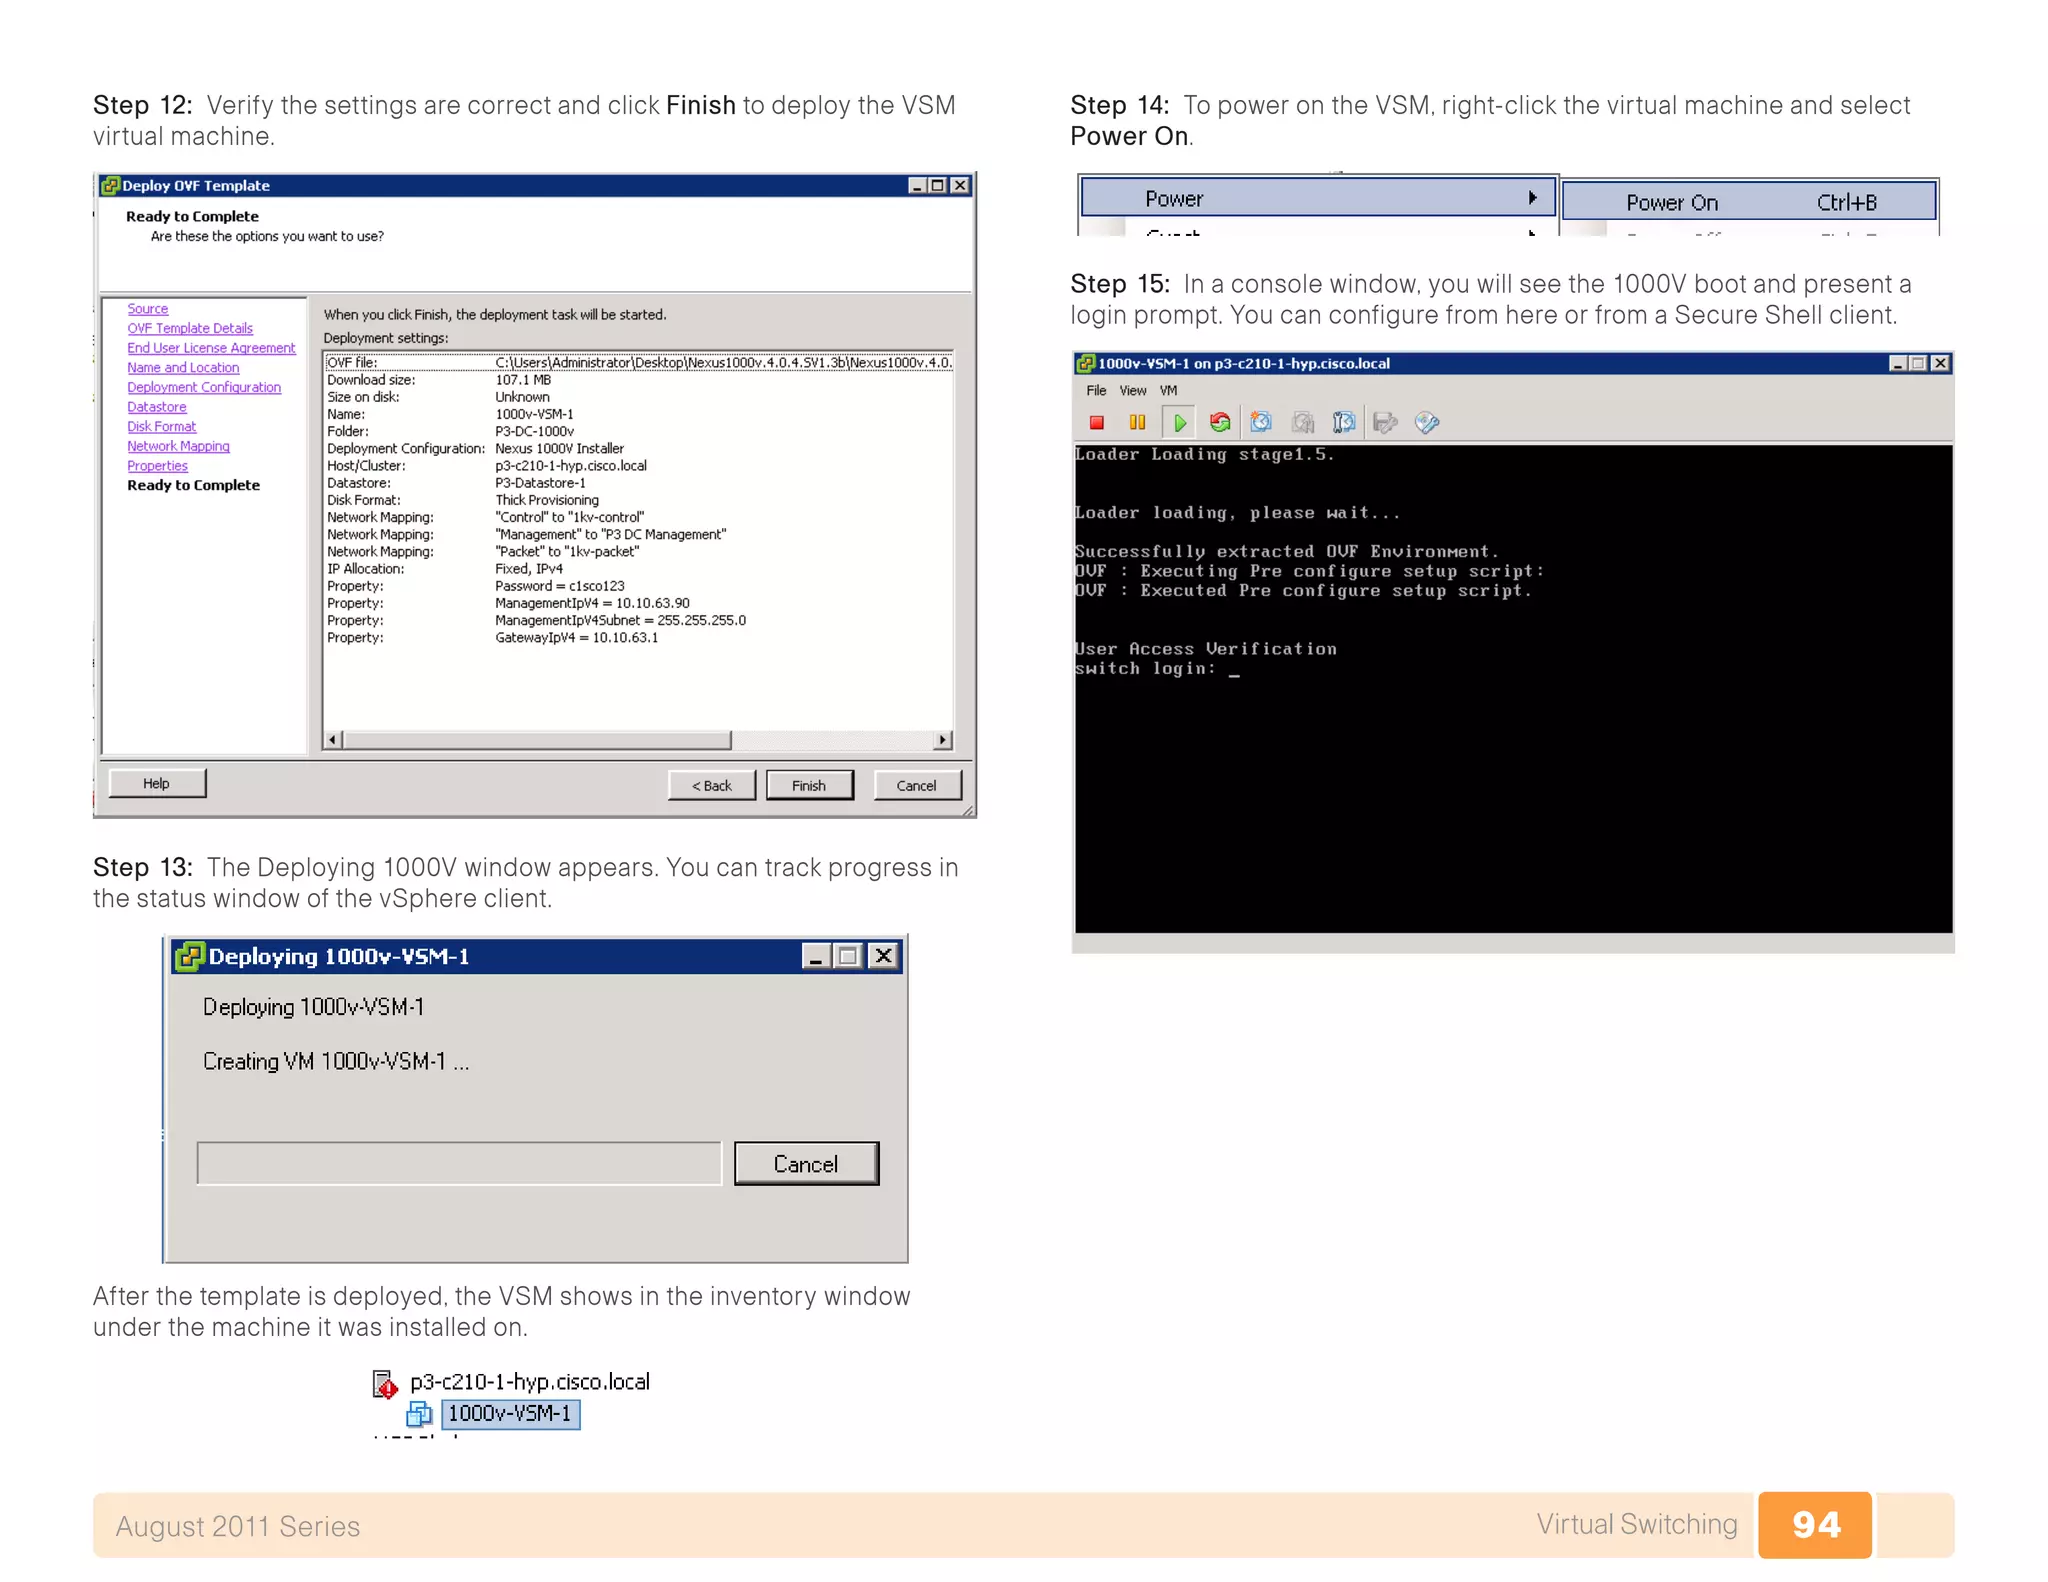
Task: Click the red Power Off icon
Action: (x=1096, y=423)
